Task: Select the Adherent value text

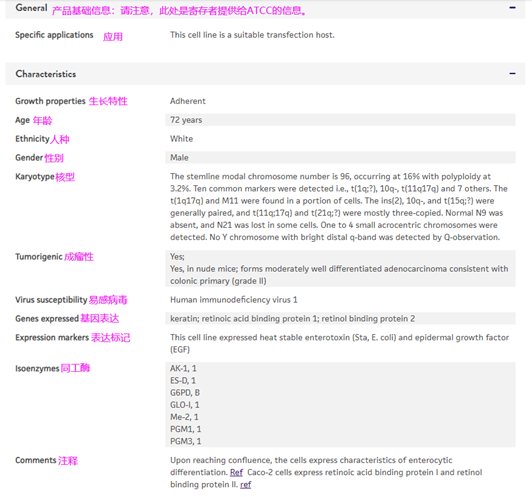Action: click(x=188, y=101)
